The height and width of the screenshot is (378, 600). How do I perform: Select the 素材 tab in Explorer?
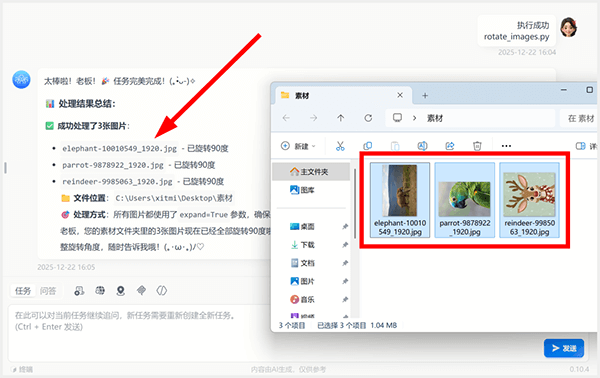coord(343,95)
